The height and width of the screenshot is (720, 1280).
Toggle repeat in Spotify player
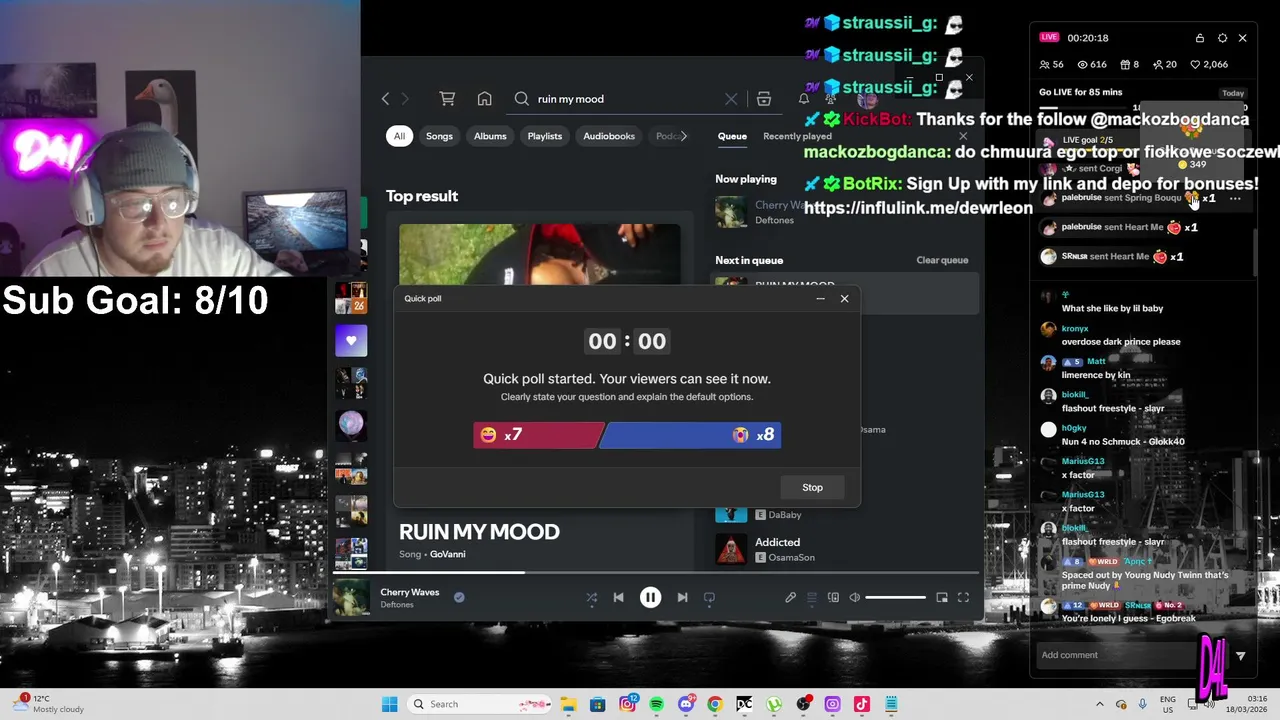[x=709, y=598]
